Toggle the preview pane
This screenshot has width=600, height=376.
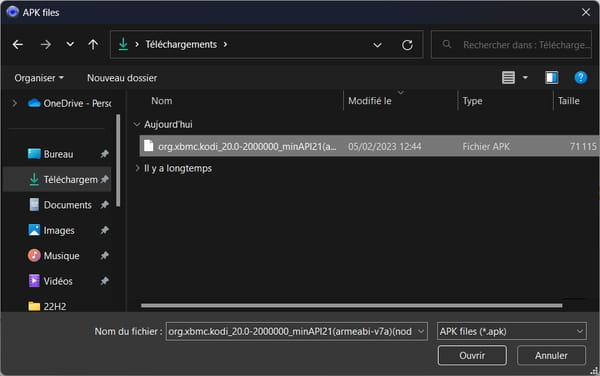click(551, 78)
